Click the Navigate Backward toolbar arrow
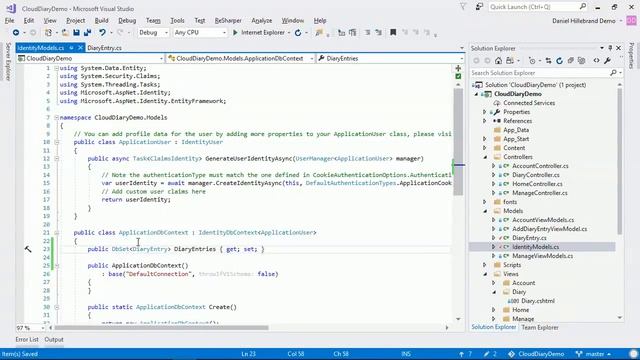This screenshot has width=640, height=360. pos(16,33)
